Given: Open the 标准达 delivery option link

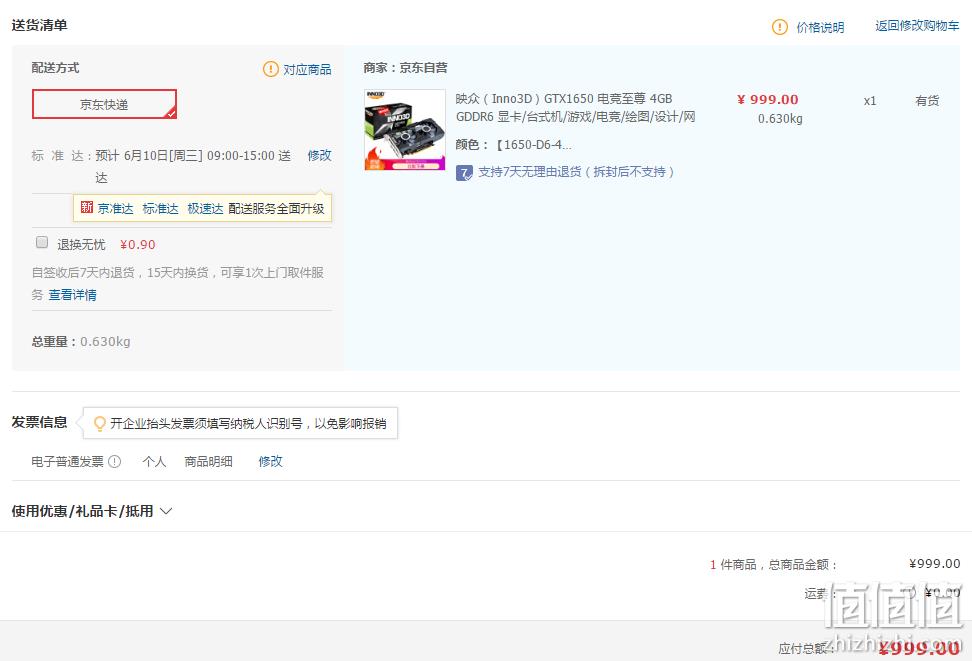Looking at the screenshot, I should click(x=160, y=208).
